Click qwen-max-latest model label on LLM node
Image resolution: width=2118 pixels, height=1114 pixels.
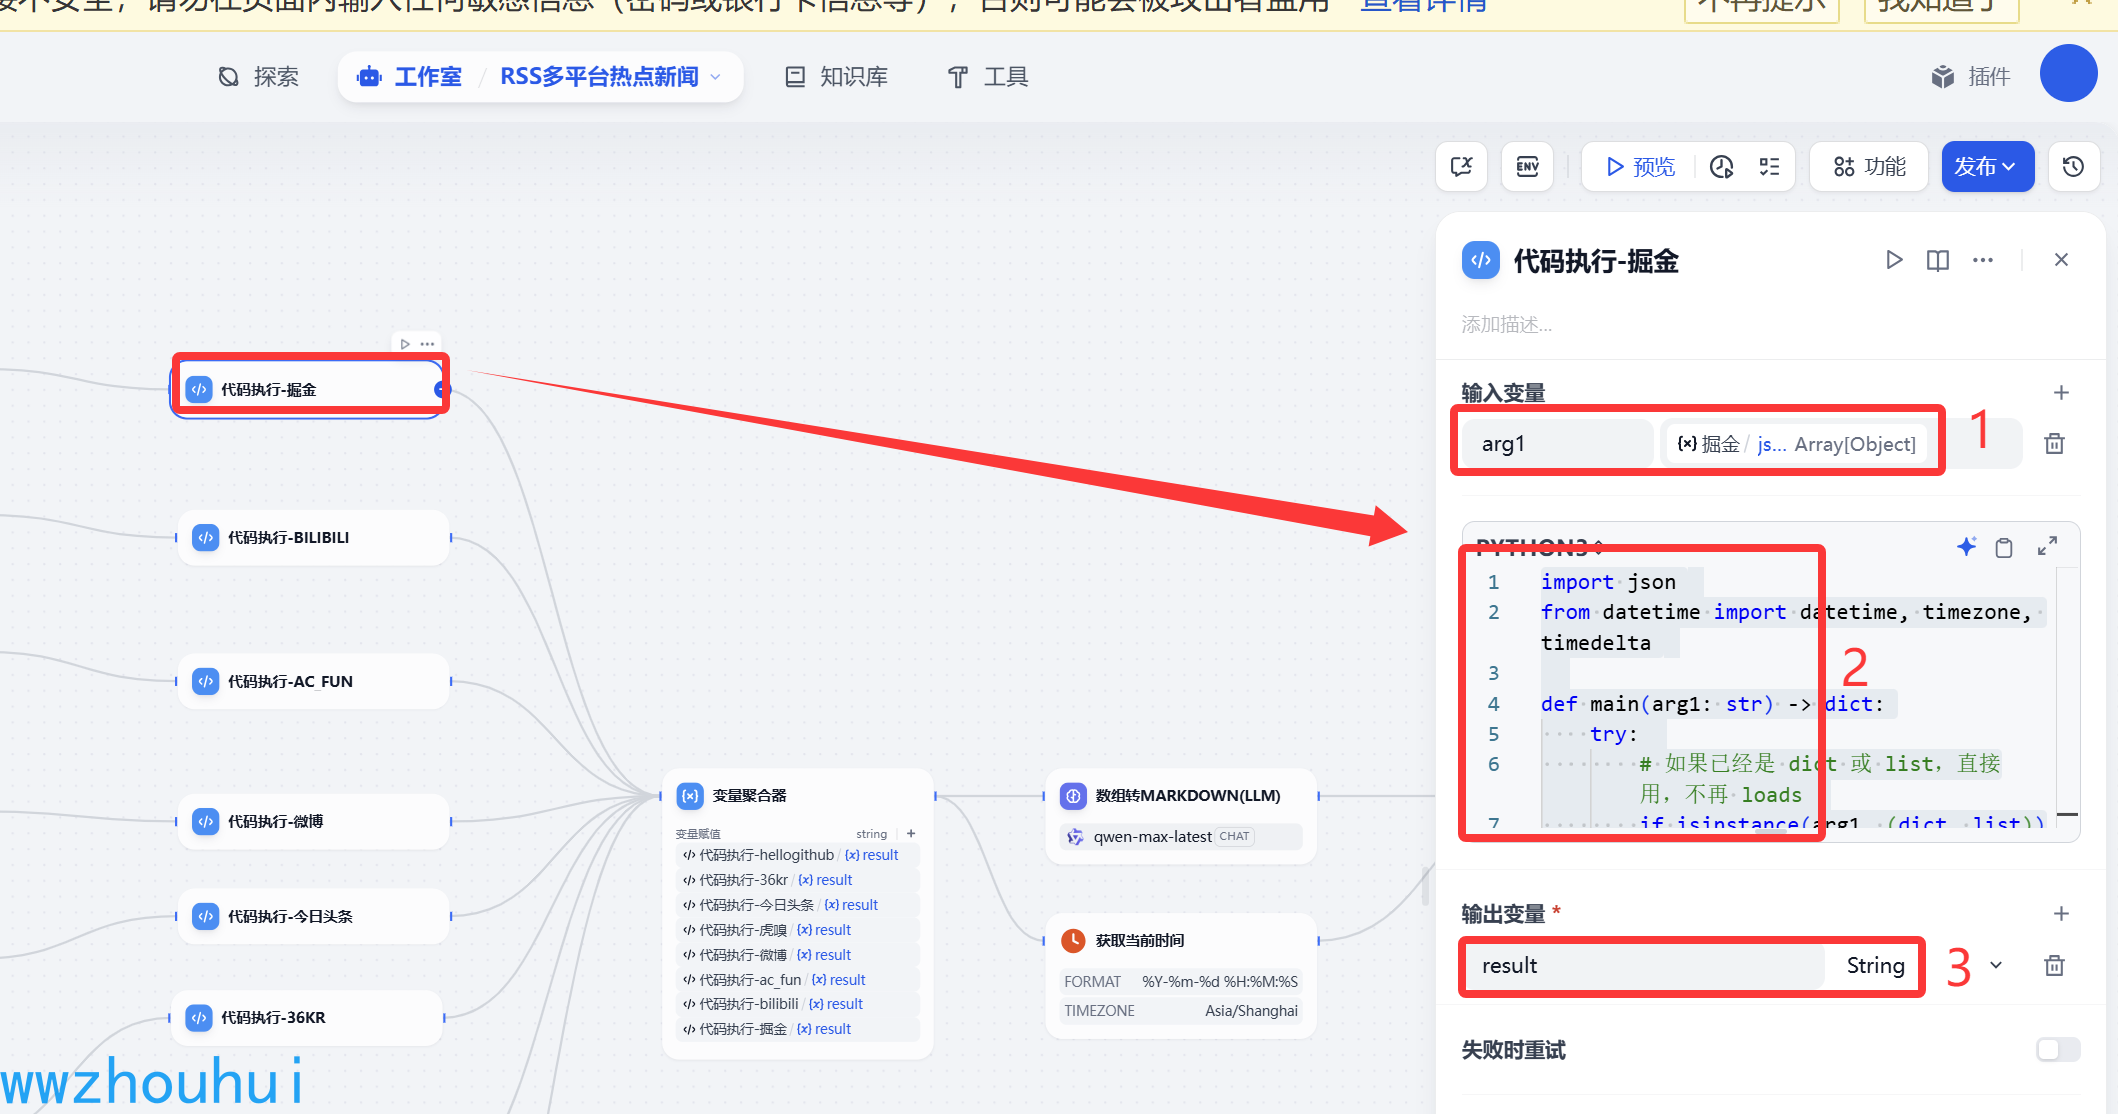(x=1152, y=837)
